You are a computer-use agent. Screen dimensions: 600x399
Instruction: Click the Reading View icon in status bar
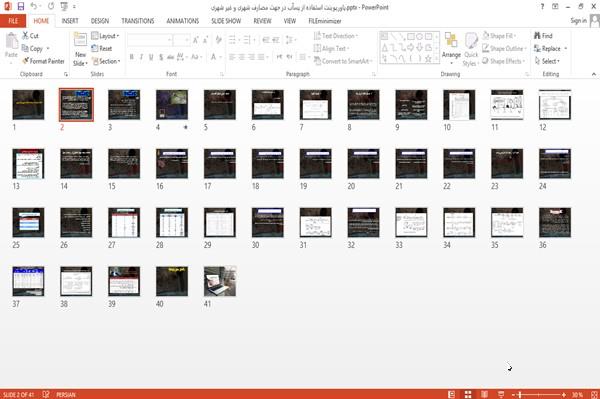tap(484, 394)
